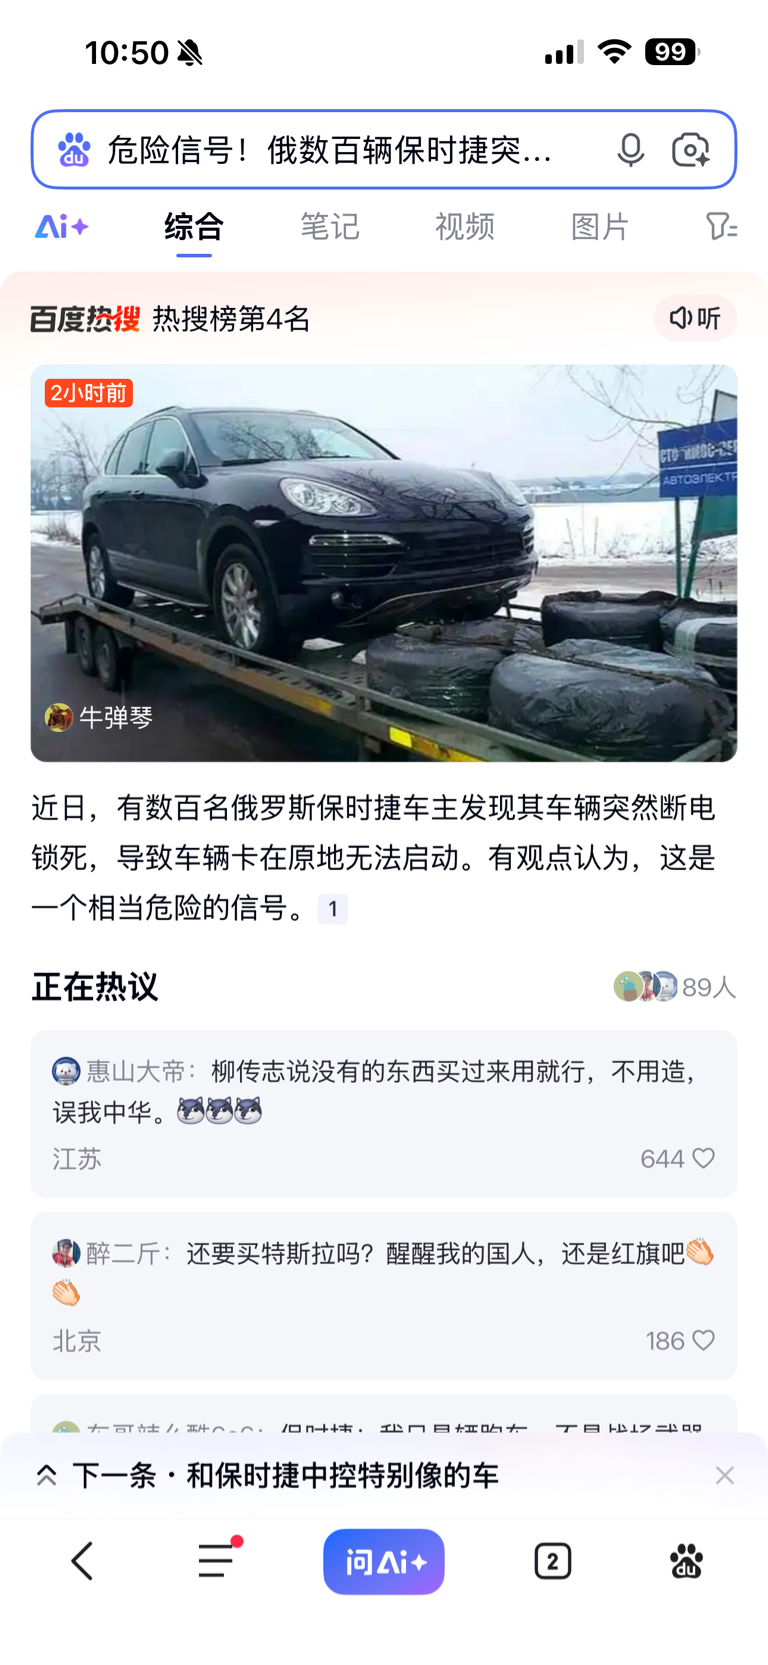768x1665 pixels.
Task: Expand the 下一条 next item banner
Action: point(266,1475)
